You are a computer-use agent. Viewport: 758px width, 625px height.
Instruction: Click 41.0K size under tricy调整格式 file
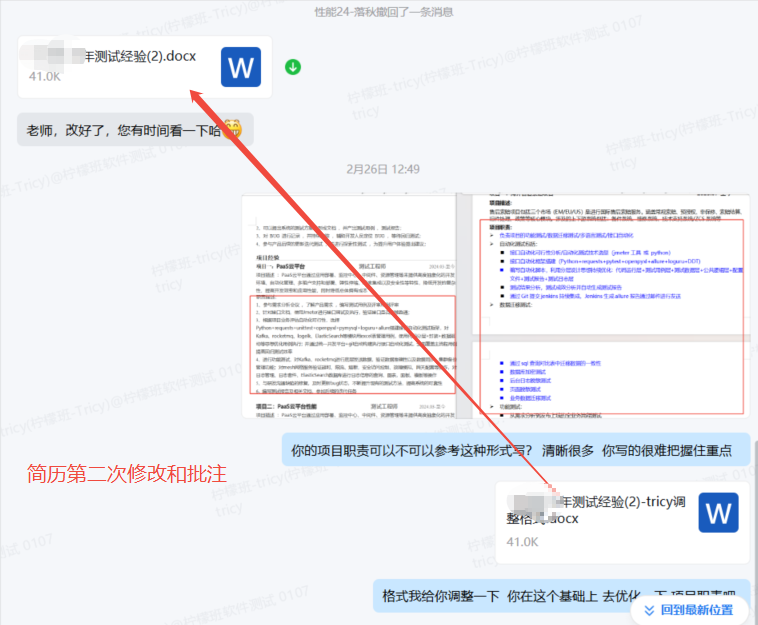point(522,541)
